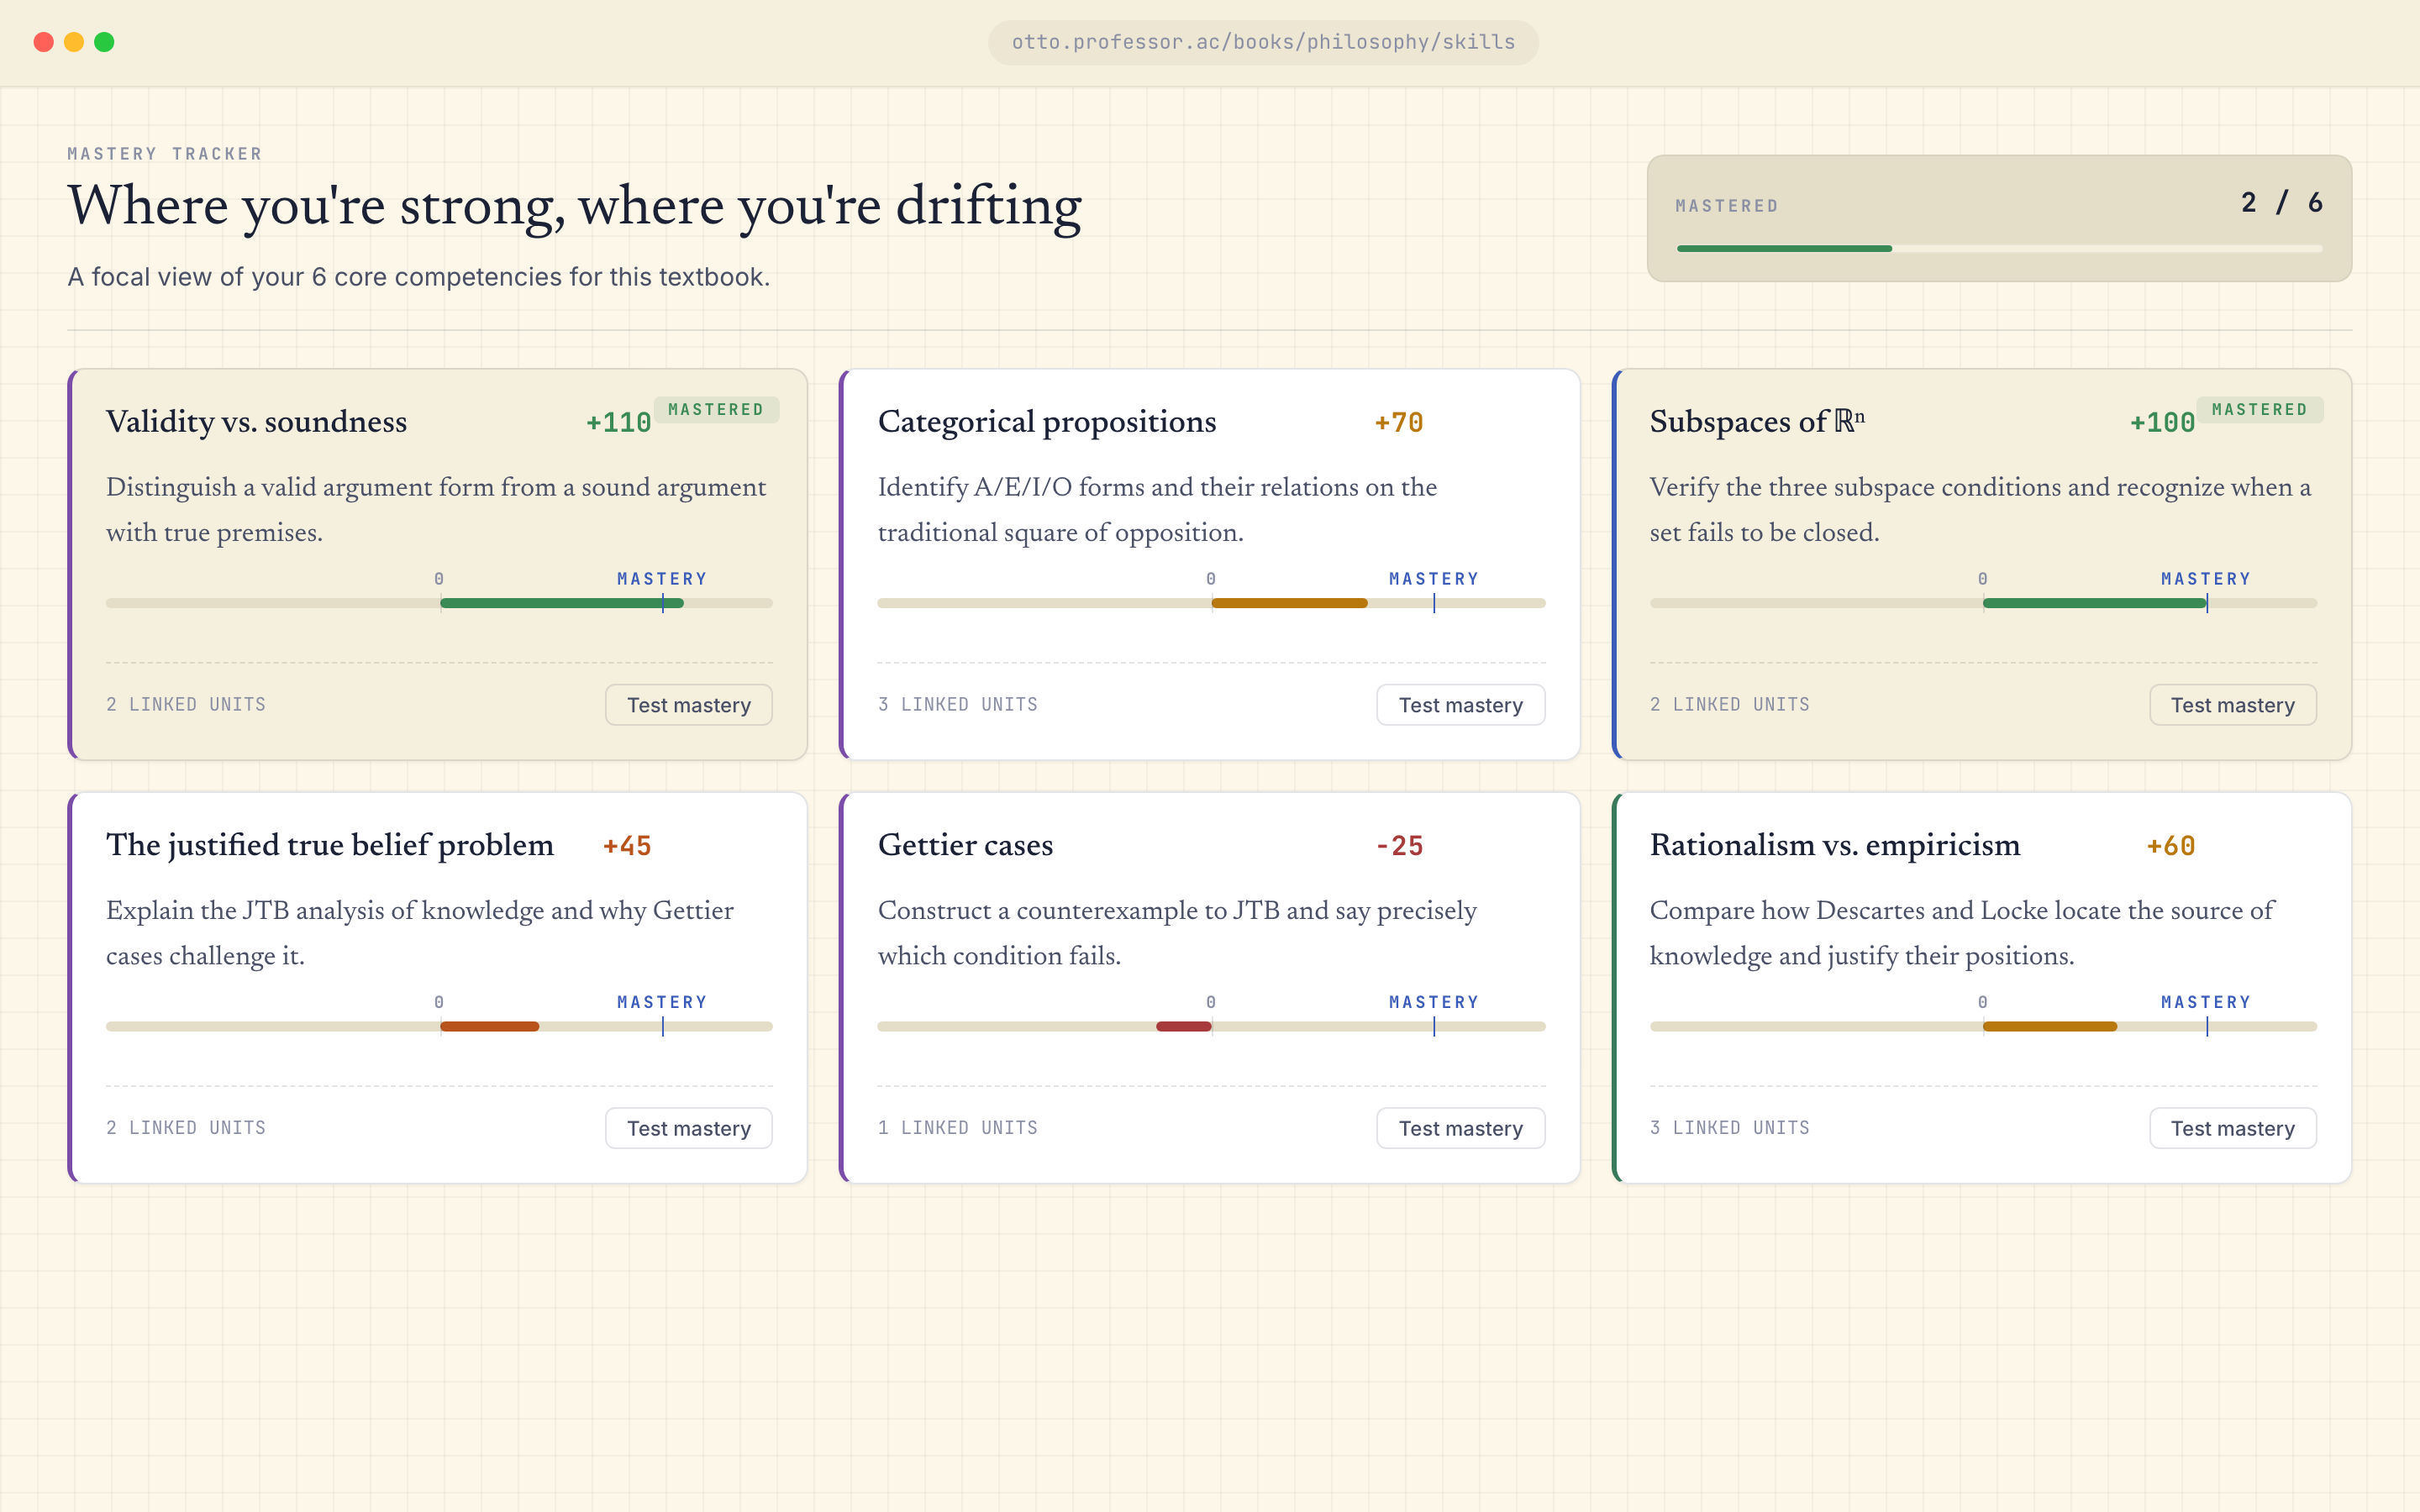Click 2 LINKED UNITS on Validity vs. soundness
2420x1512 pixels.
186,704
